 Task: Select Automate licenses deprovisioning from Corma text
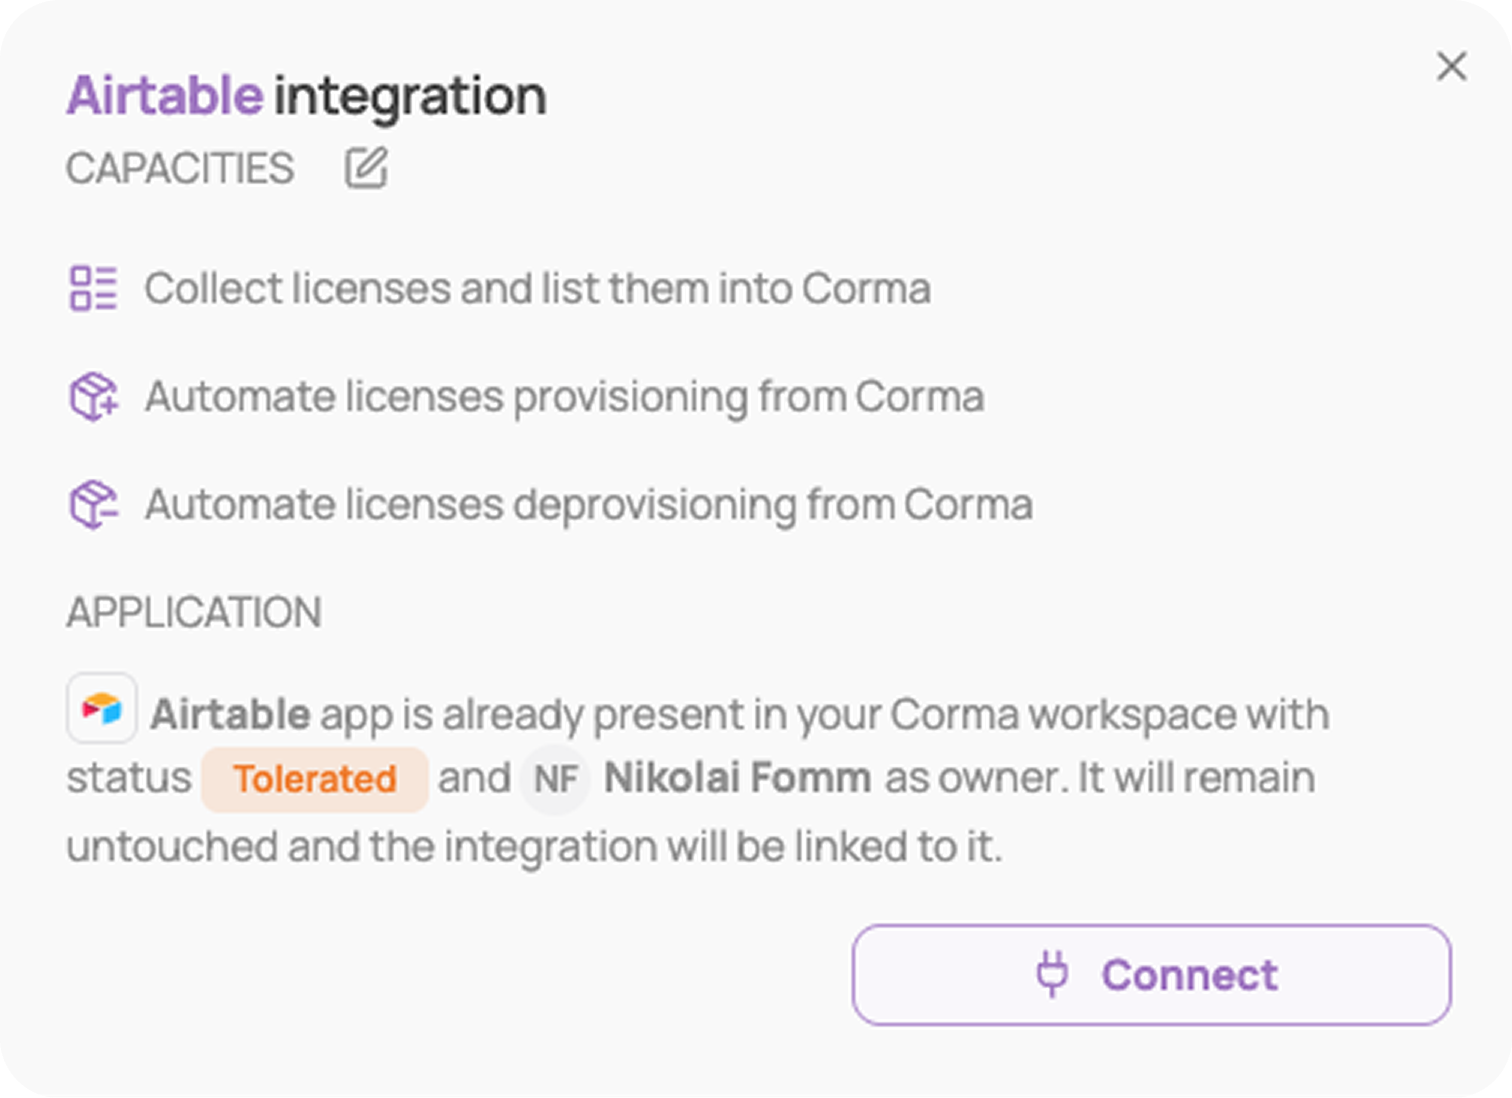click(589, 505)
